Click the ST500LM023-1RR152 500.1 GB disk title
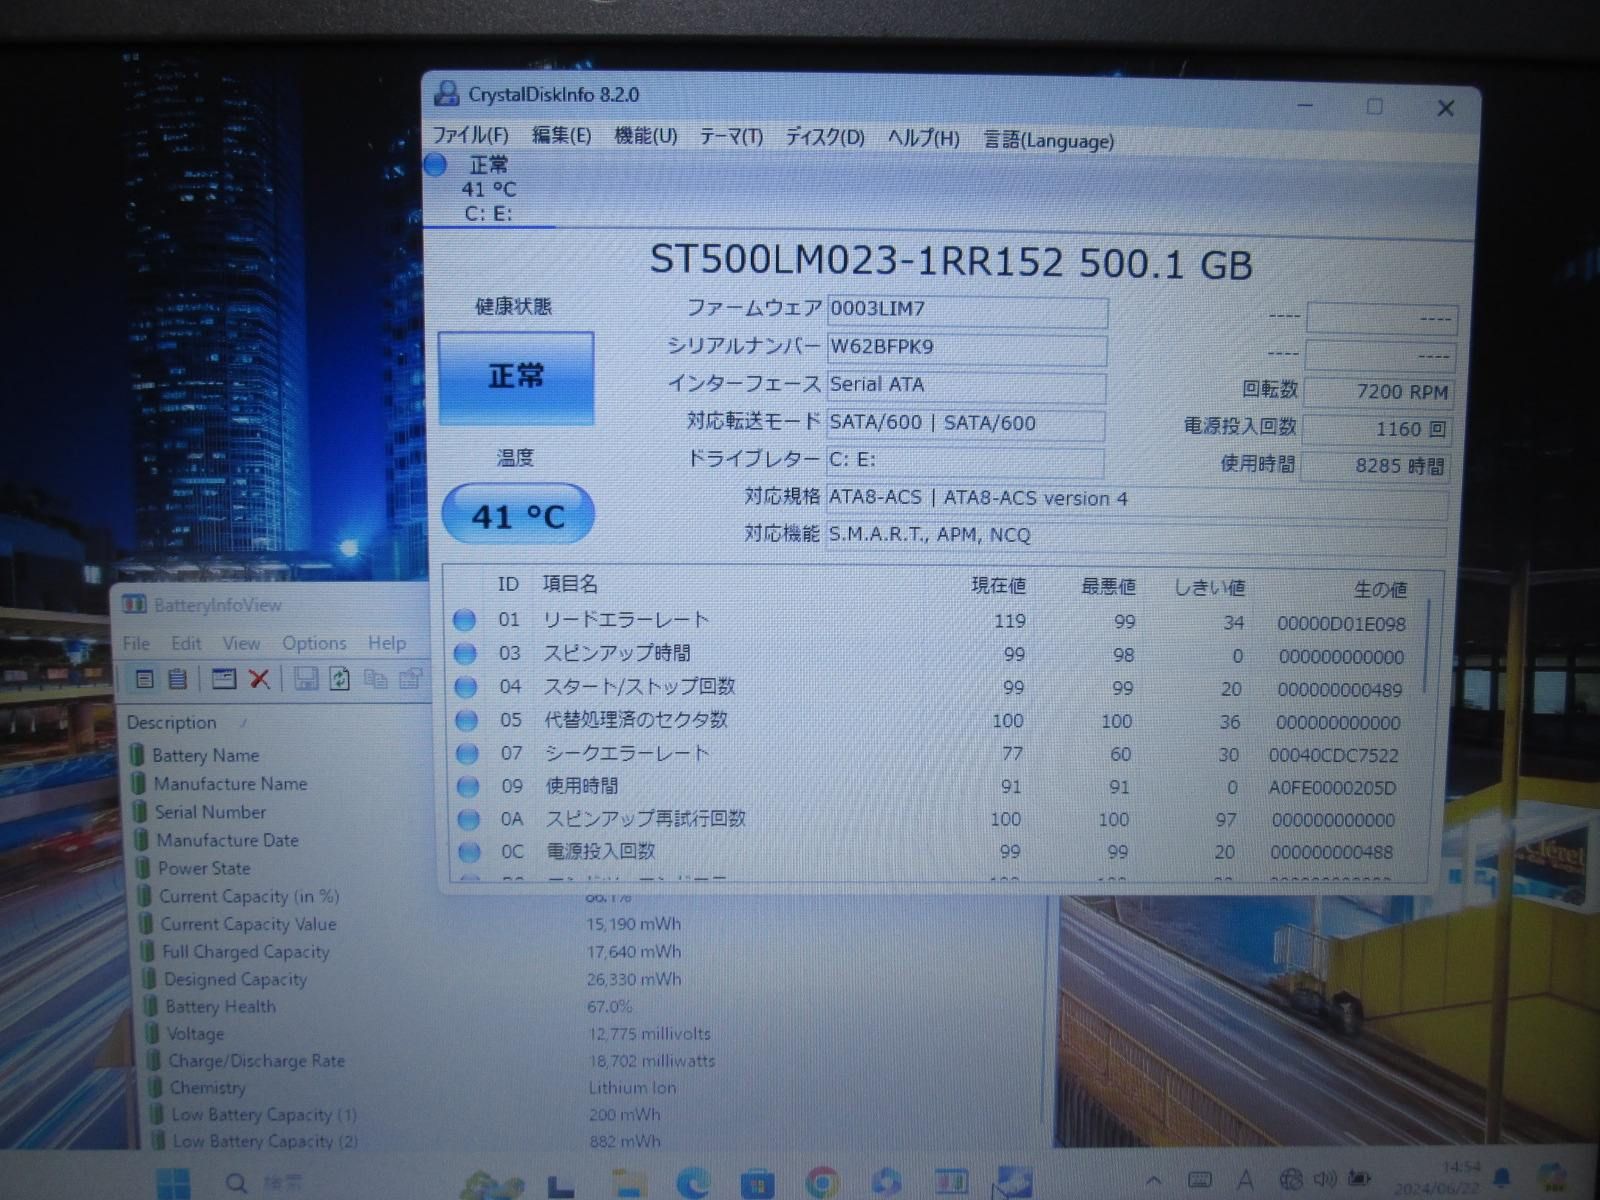Image resolution: width=1600 pixels, height=1200 pixels. [950, 262]
